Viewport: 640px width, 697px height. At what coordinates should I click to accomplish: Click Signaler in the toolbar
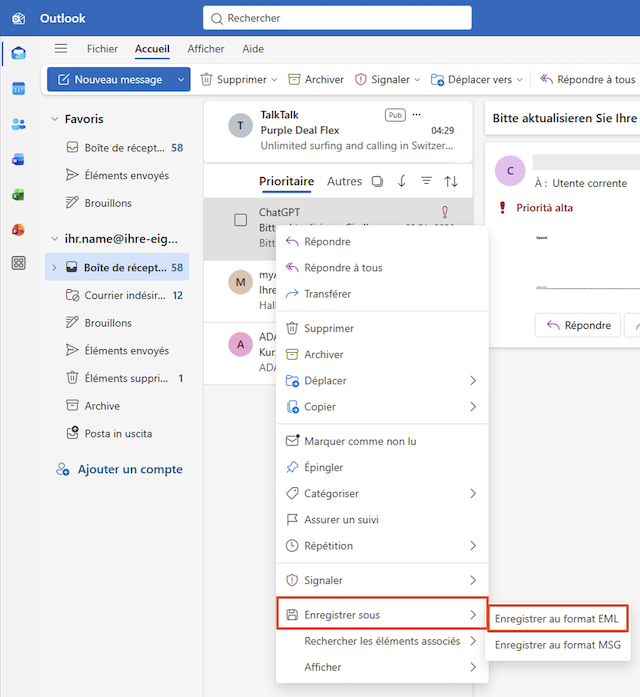[383, 80]
